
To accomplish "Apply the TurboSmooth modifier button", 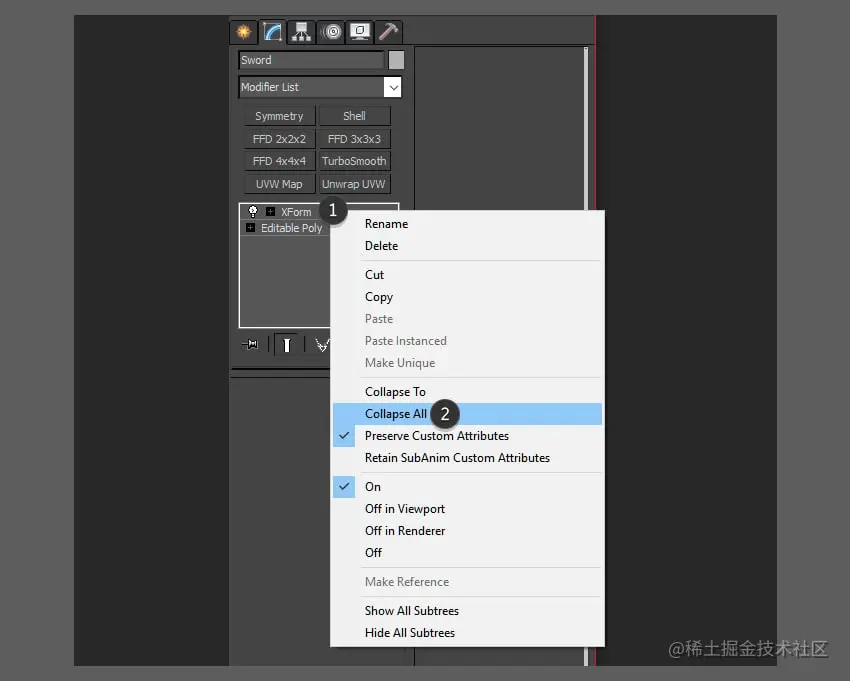I will point(354,160).
